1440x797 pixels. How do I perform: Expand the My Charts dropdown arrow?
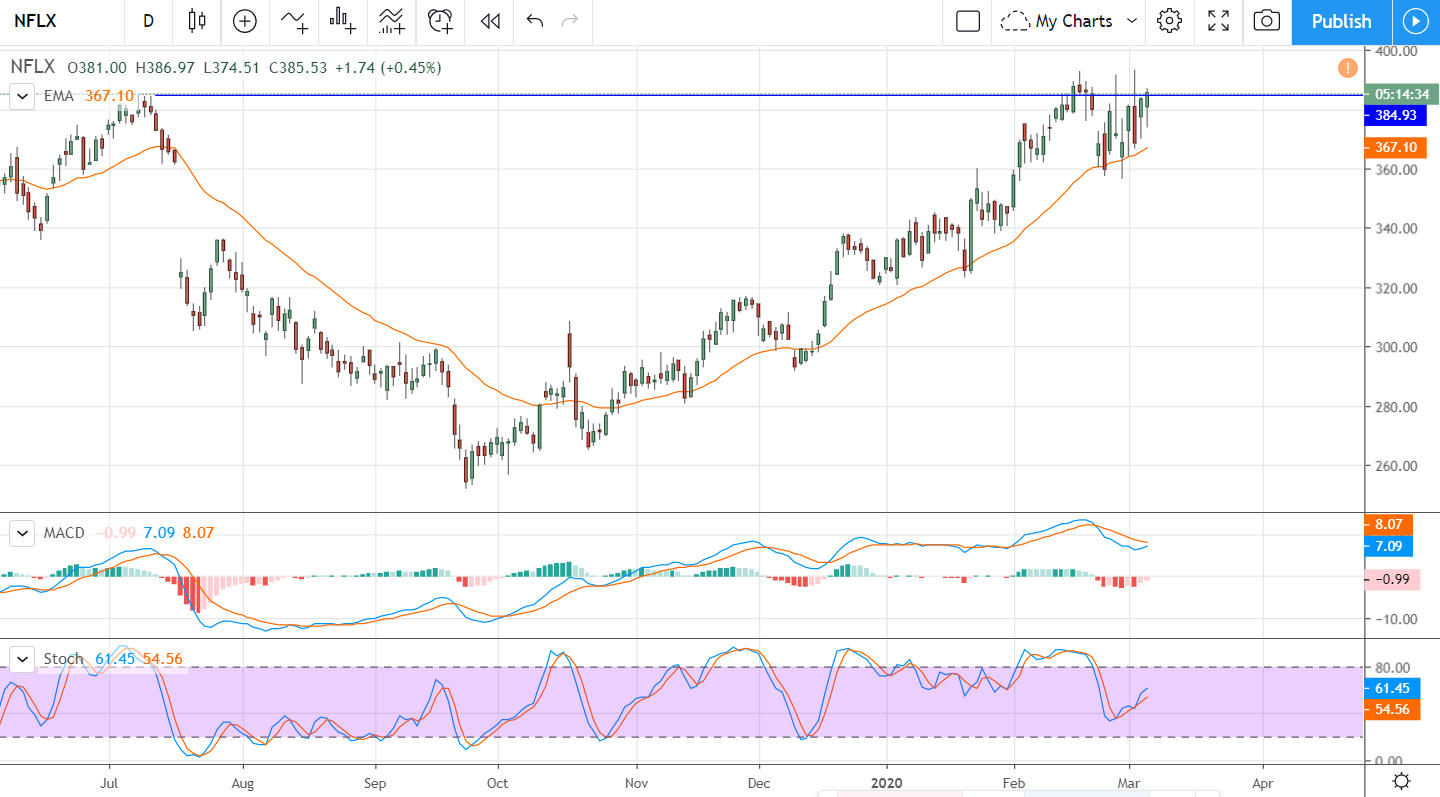tap(1132, 21)
